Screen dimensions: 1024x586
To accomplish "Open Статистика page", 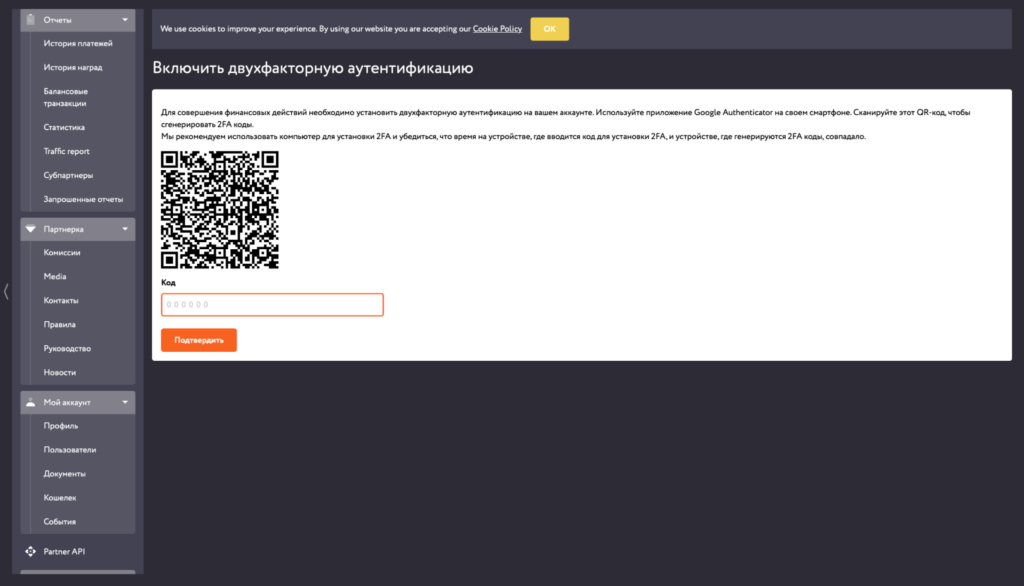I will [x=64, y=127].
